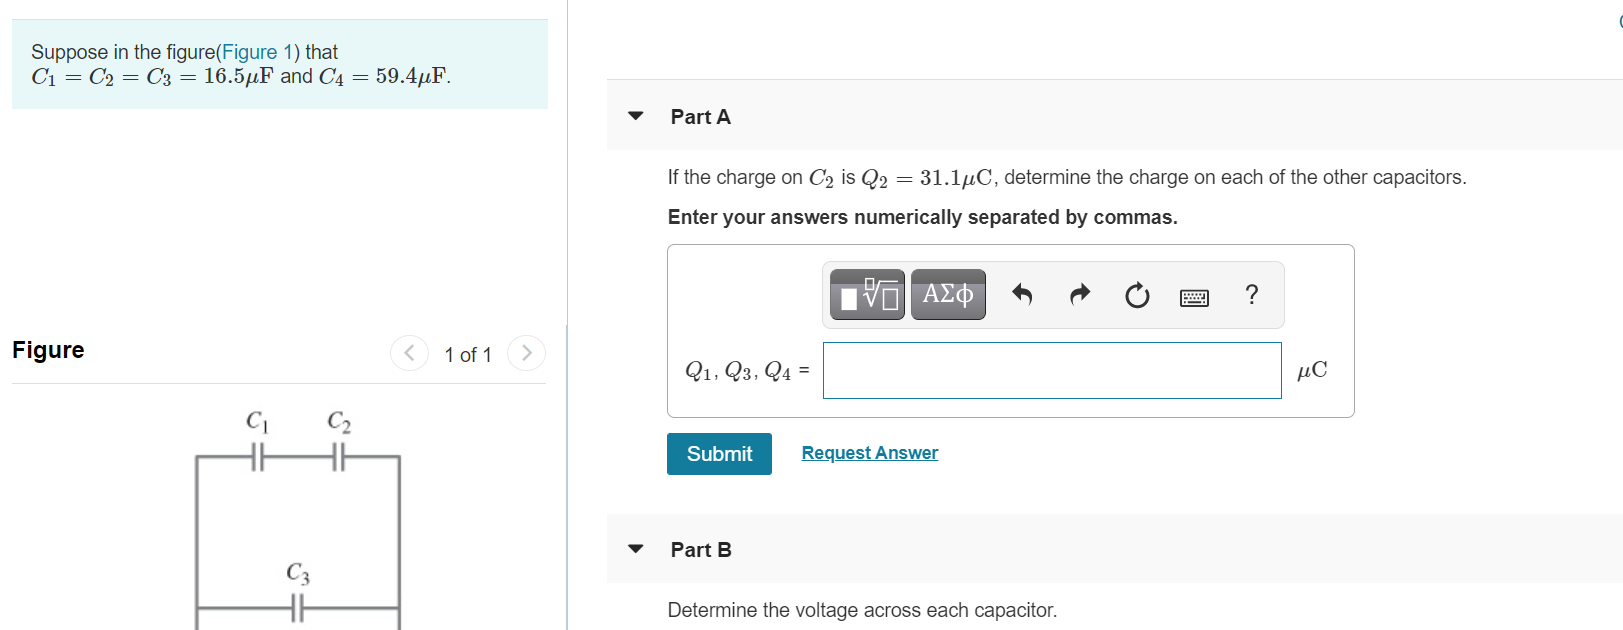Redo the answer entry
Viewport: 1623px width, 630px height.
[x=1079, y=294]
